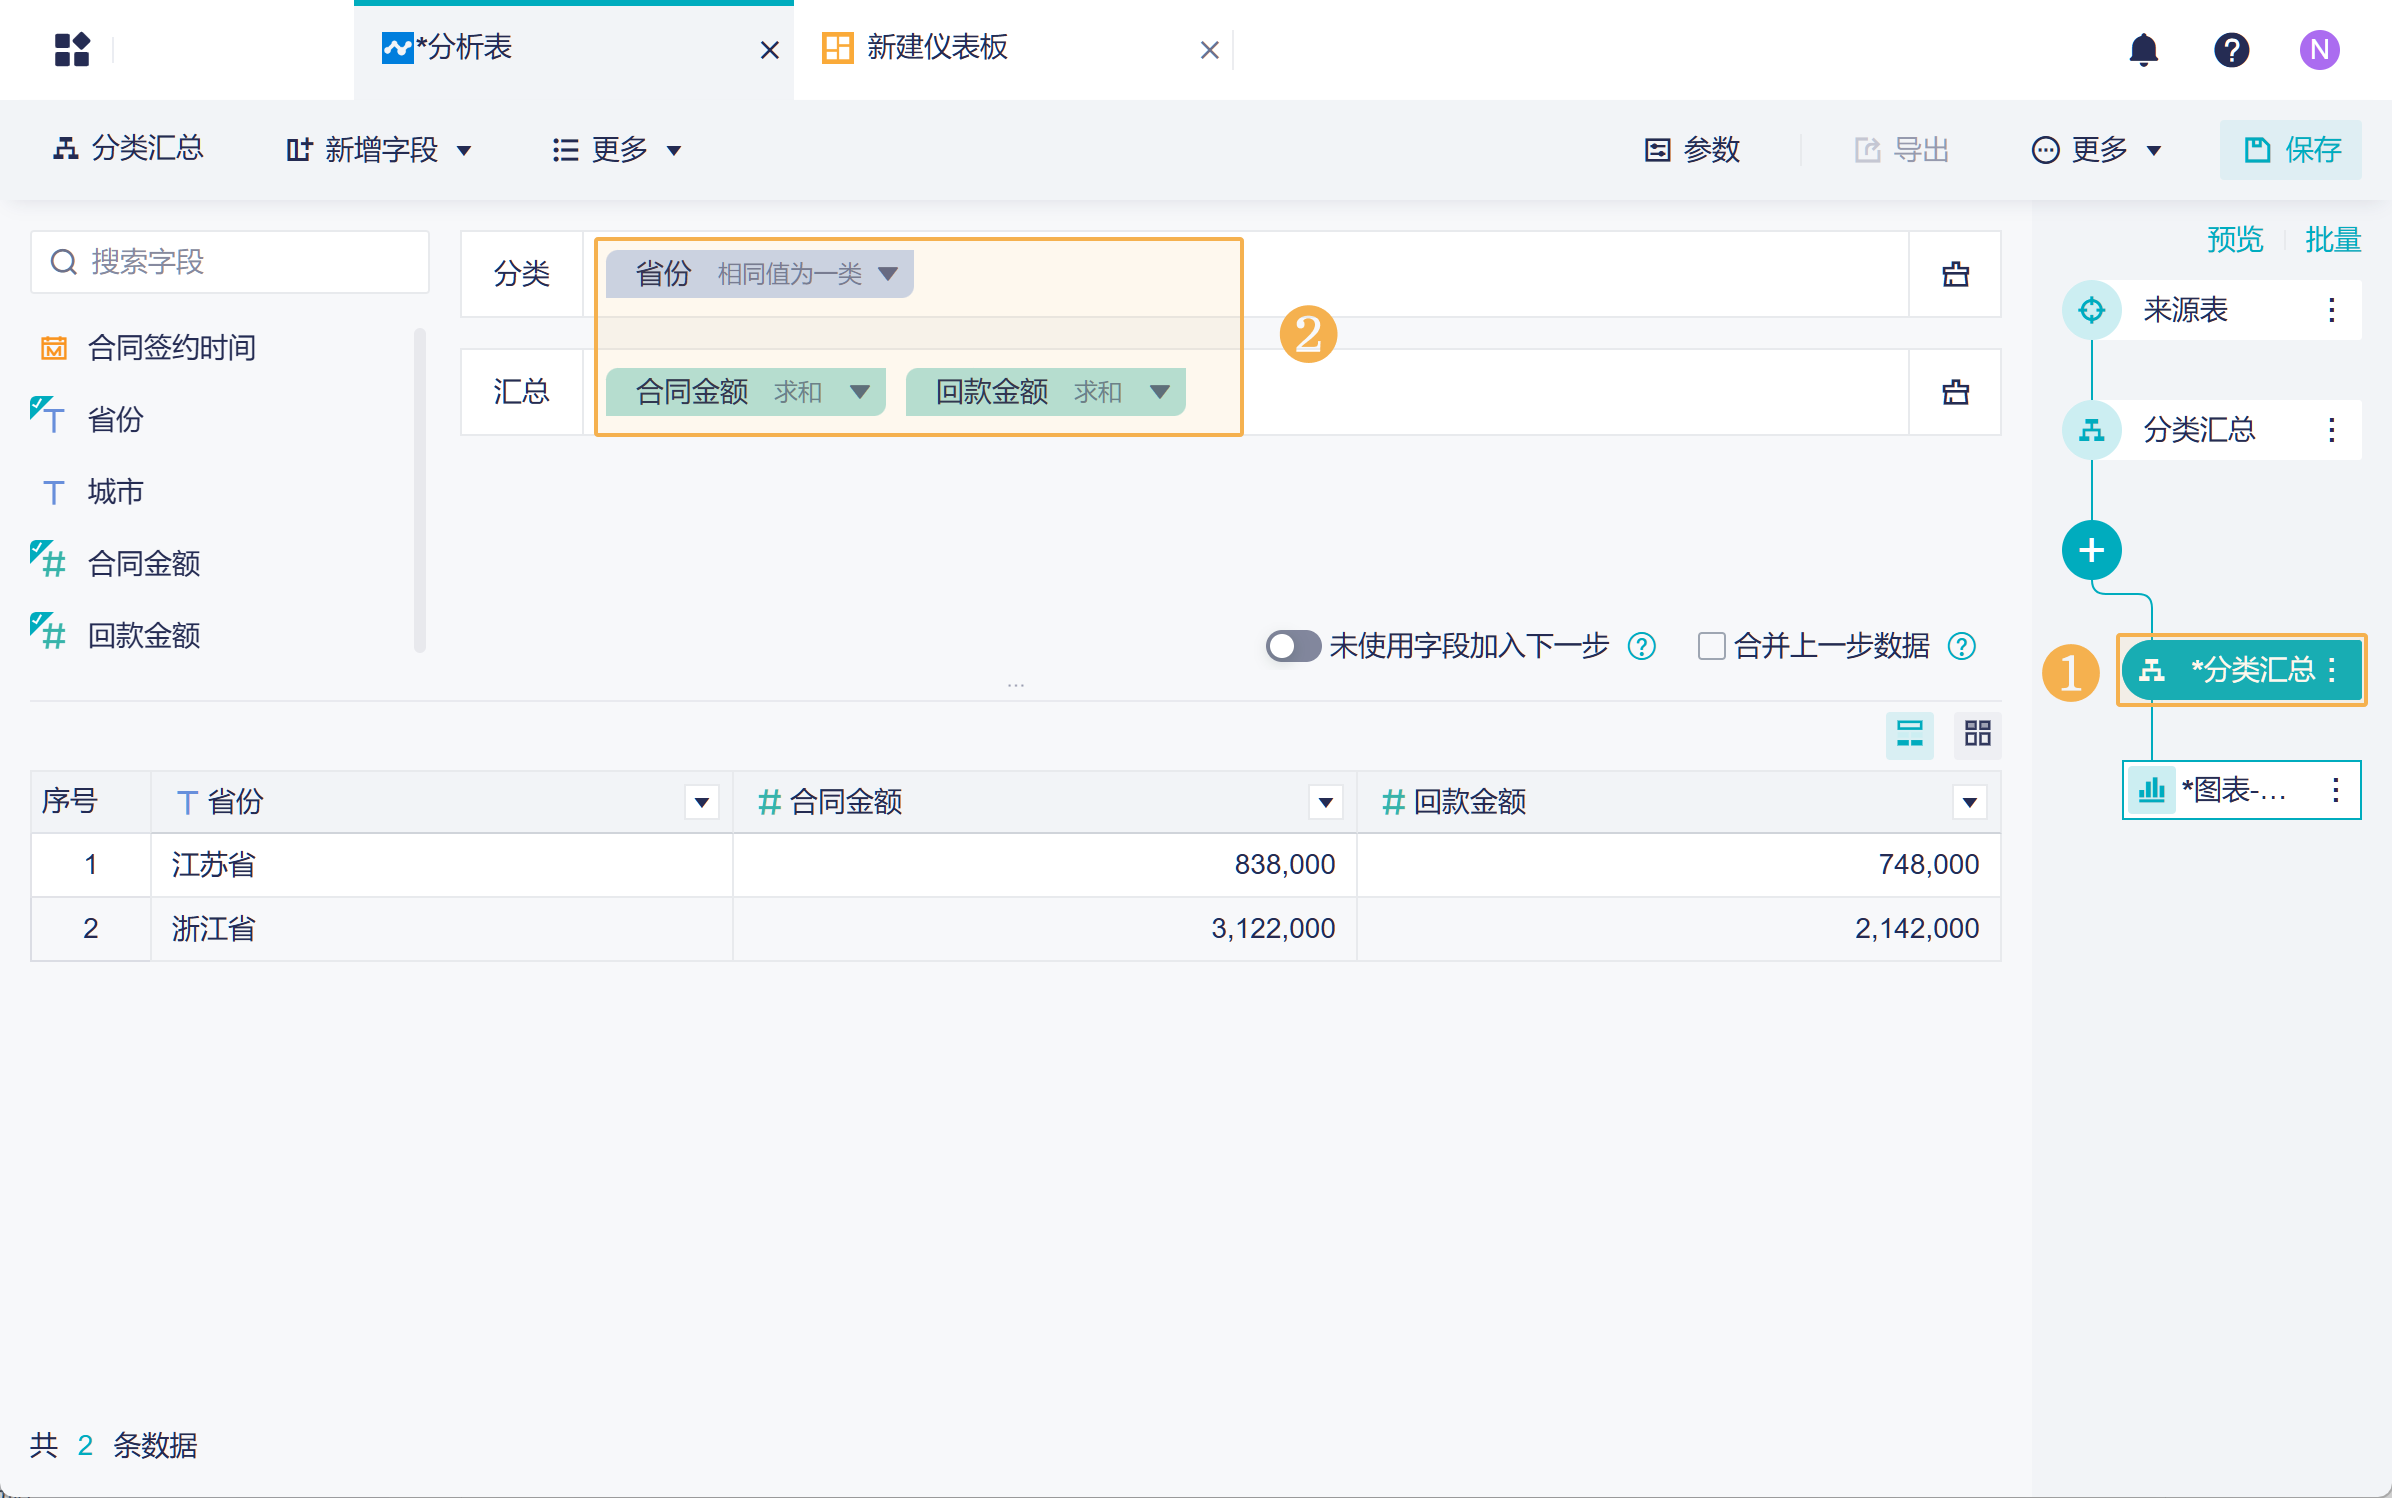
Task: Open 合同金额 求和 aggregation dropdown
Action: [x=859, y=392]
